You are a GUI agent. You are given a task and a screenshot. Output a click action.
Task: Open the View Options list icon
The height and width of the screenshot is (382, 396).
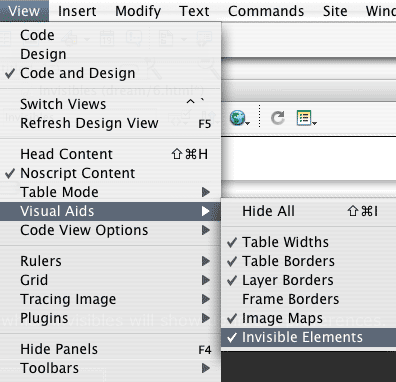[x=306, y=118]
